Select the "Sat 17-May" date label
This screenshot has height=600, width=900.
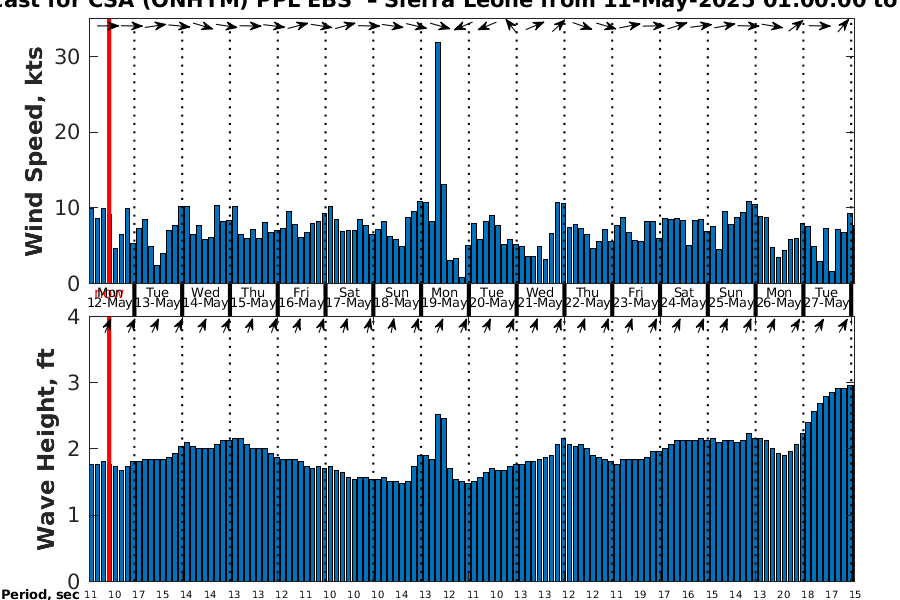tap(349, 297)
